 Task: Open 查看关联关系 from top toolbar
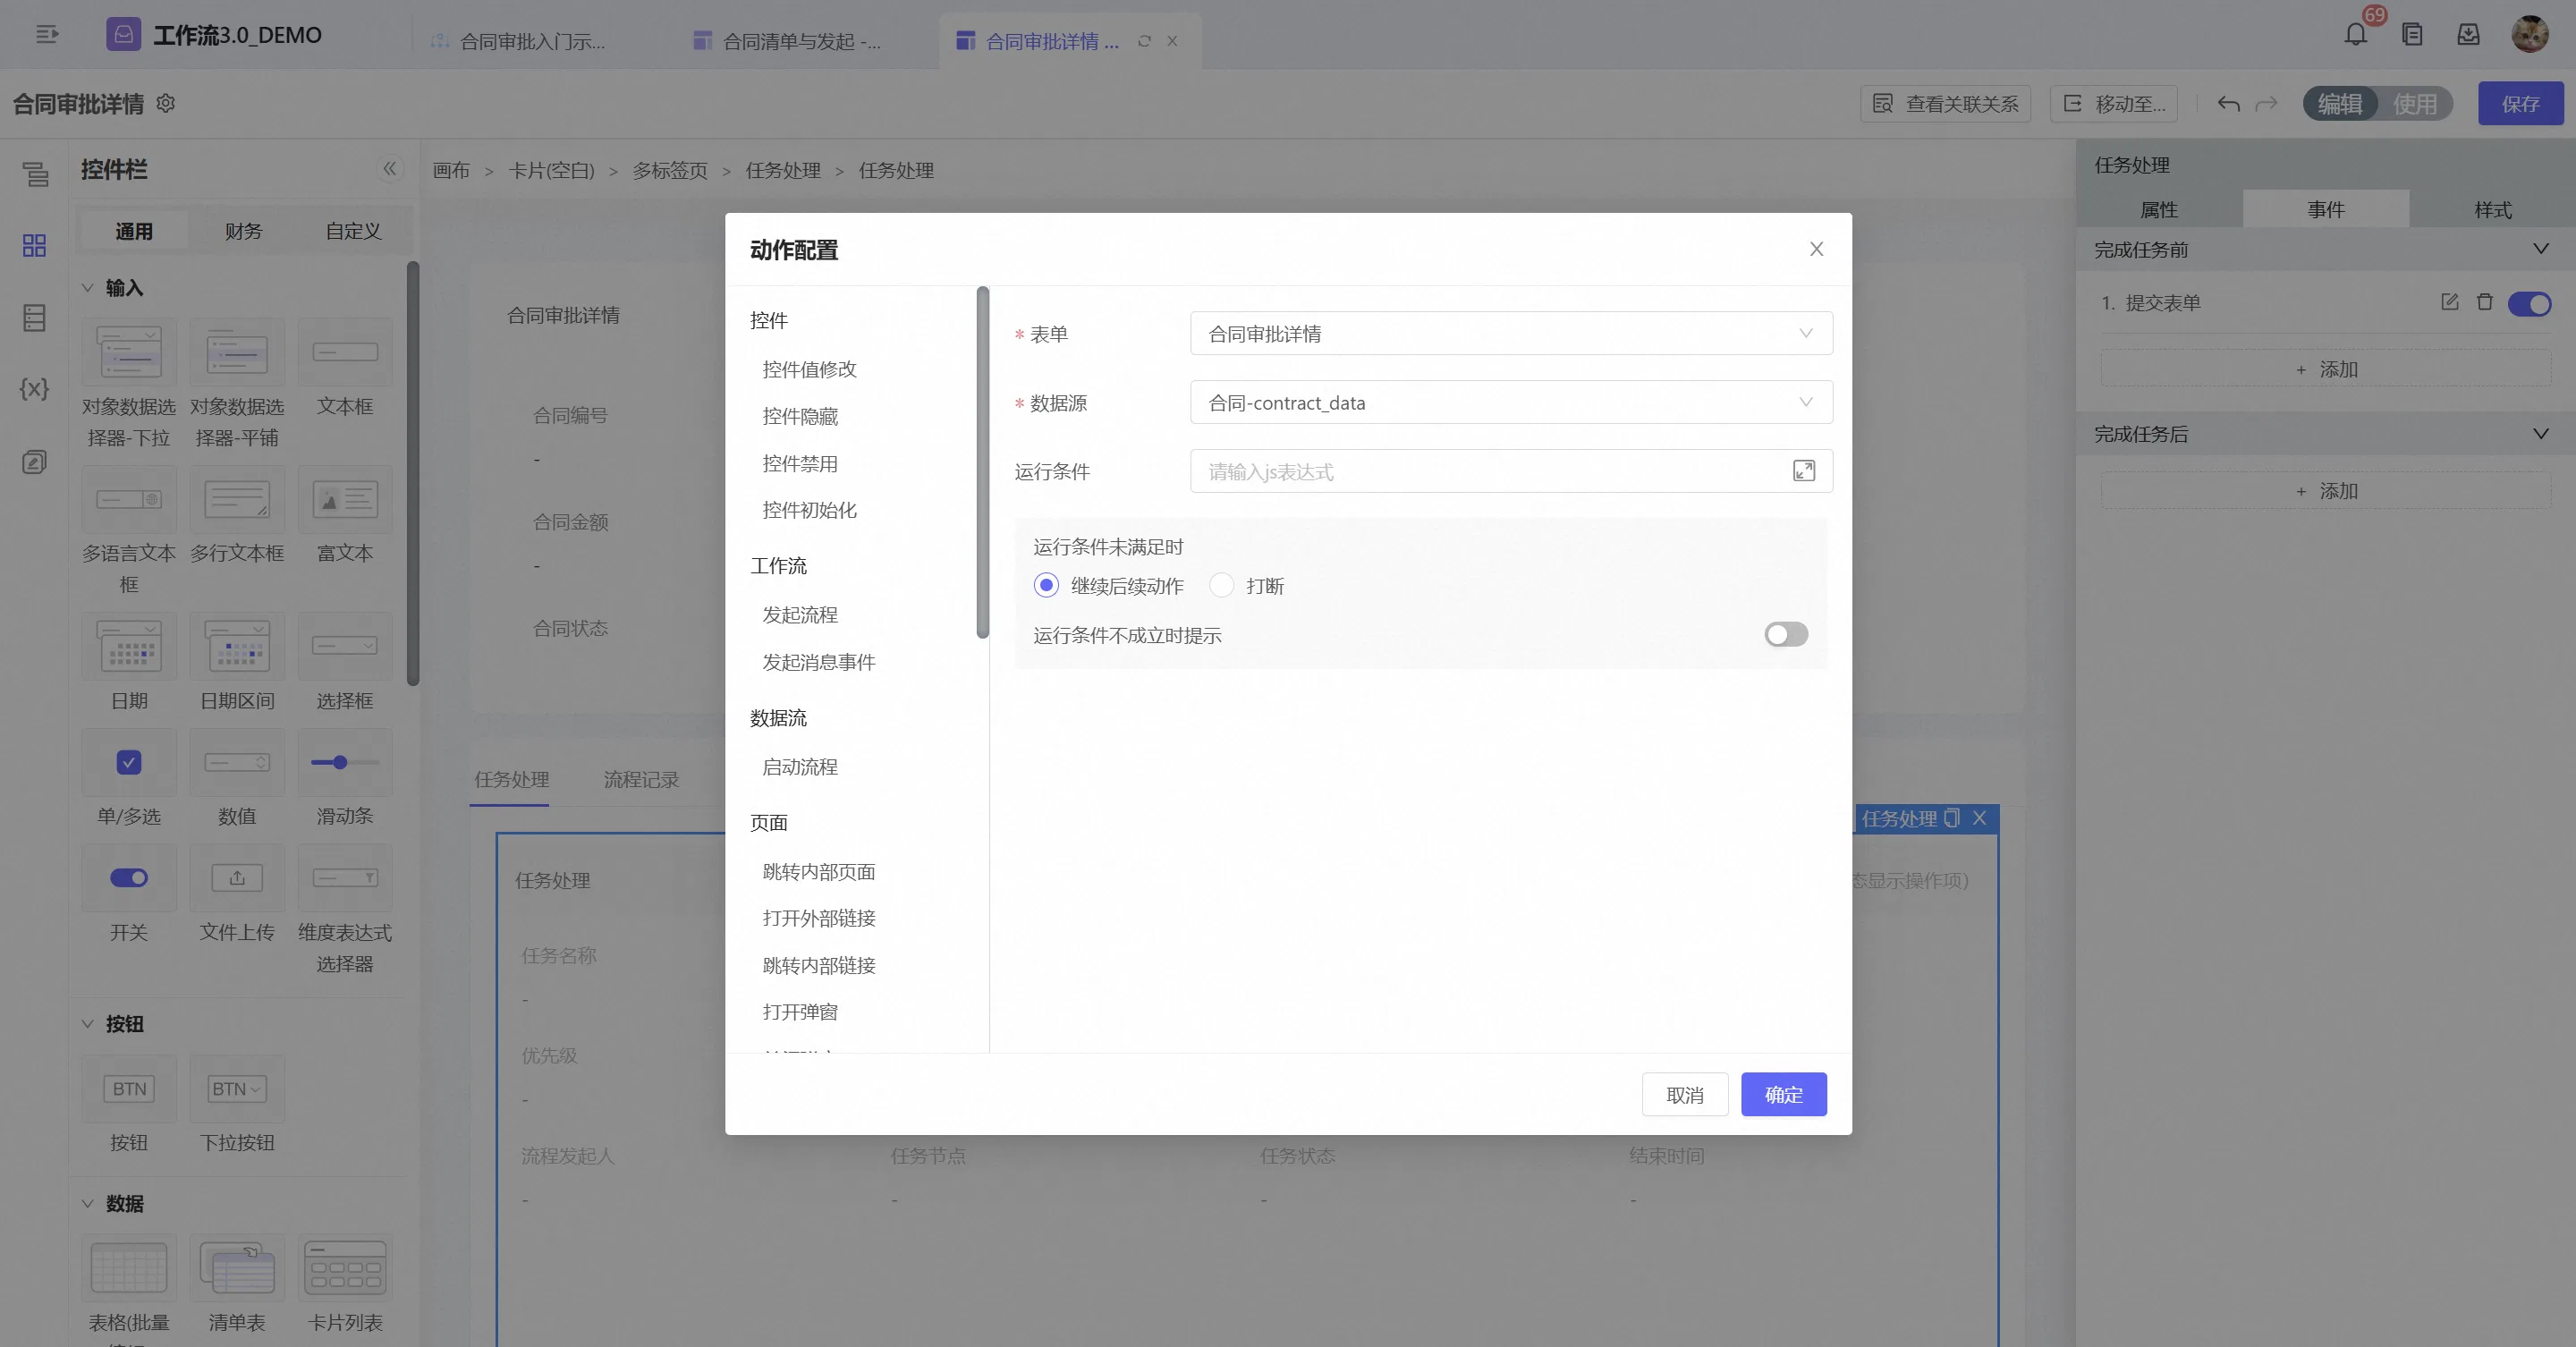tap(1945, 104)
